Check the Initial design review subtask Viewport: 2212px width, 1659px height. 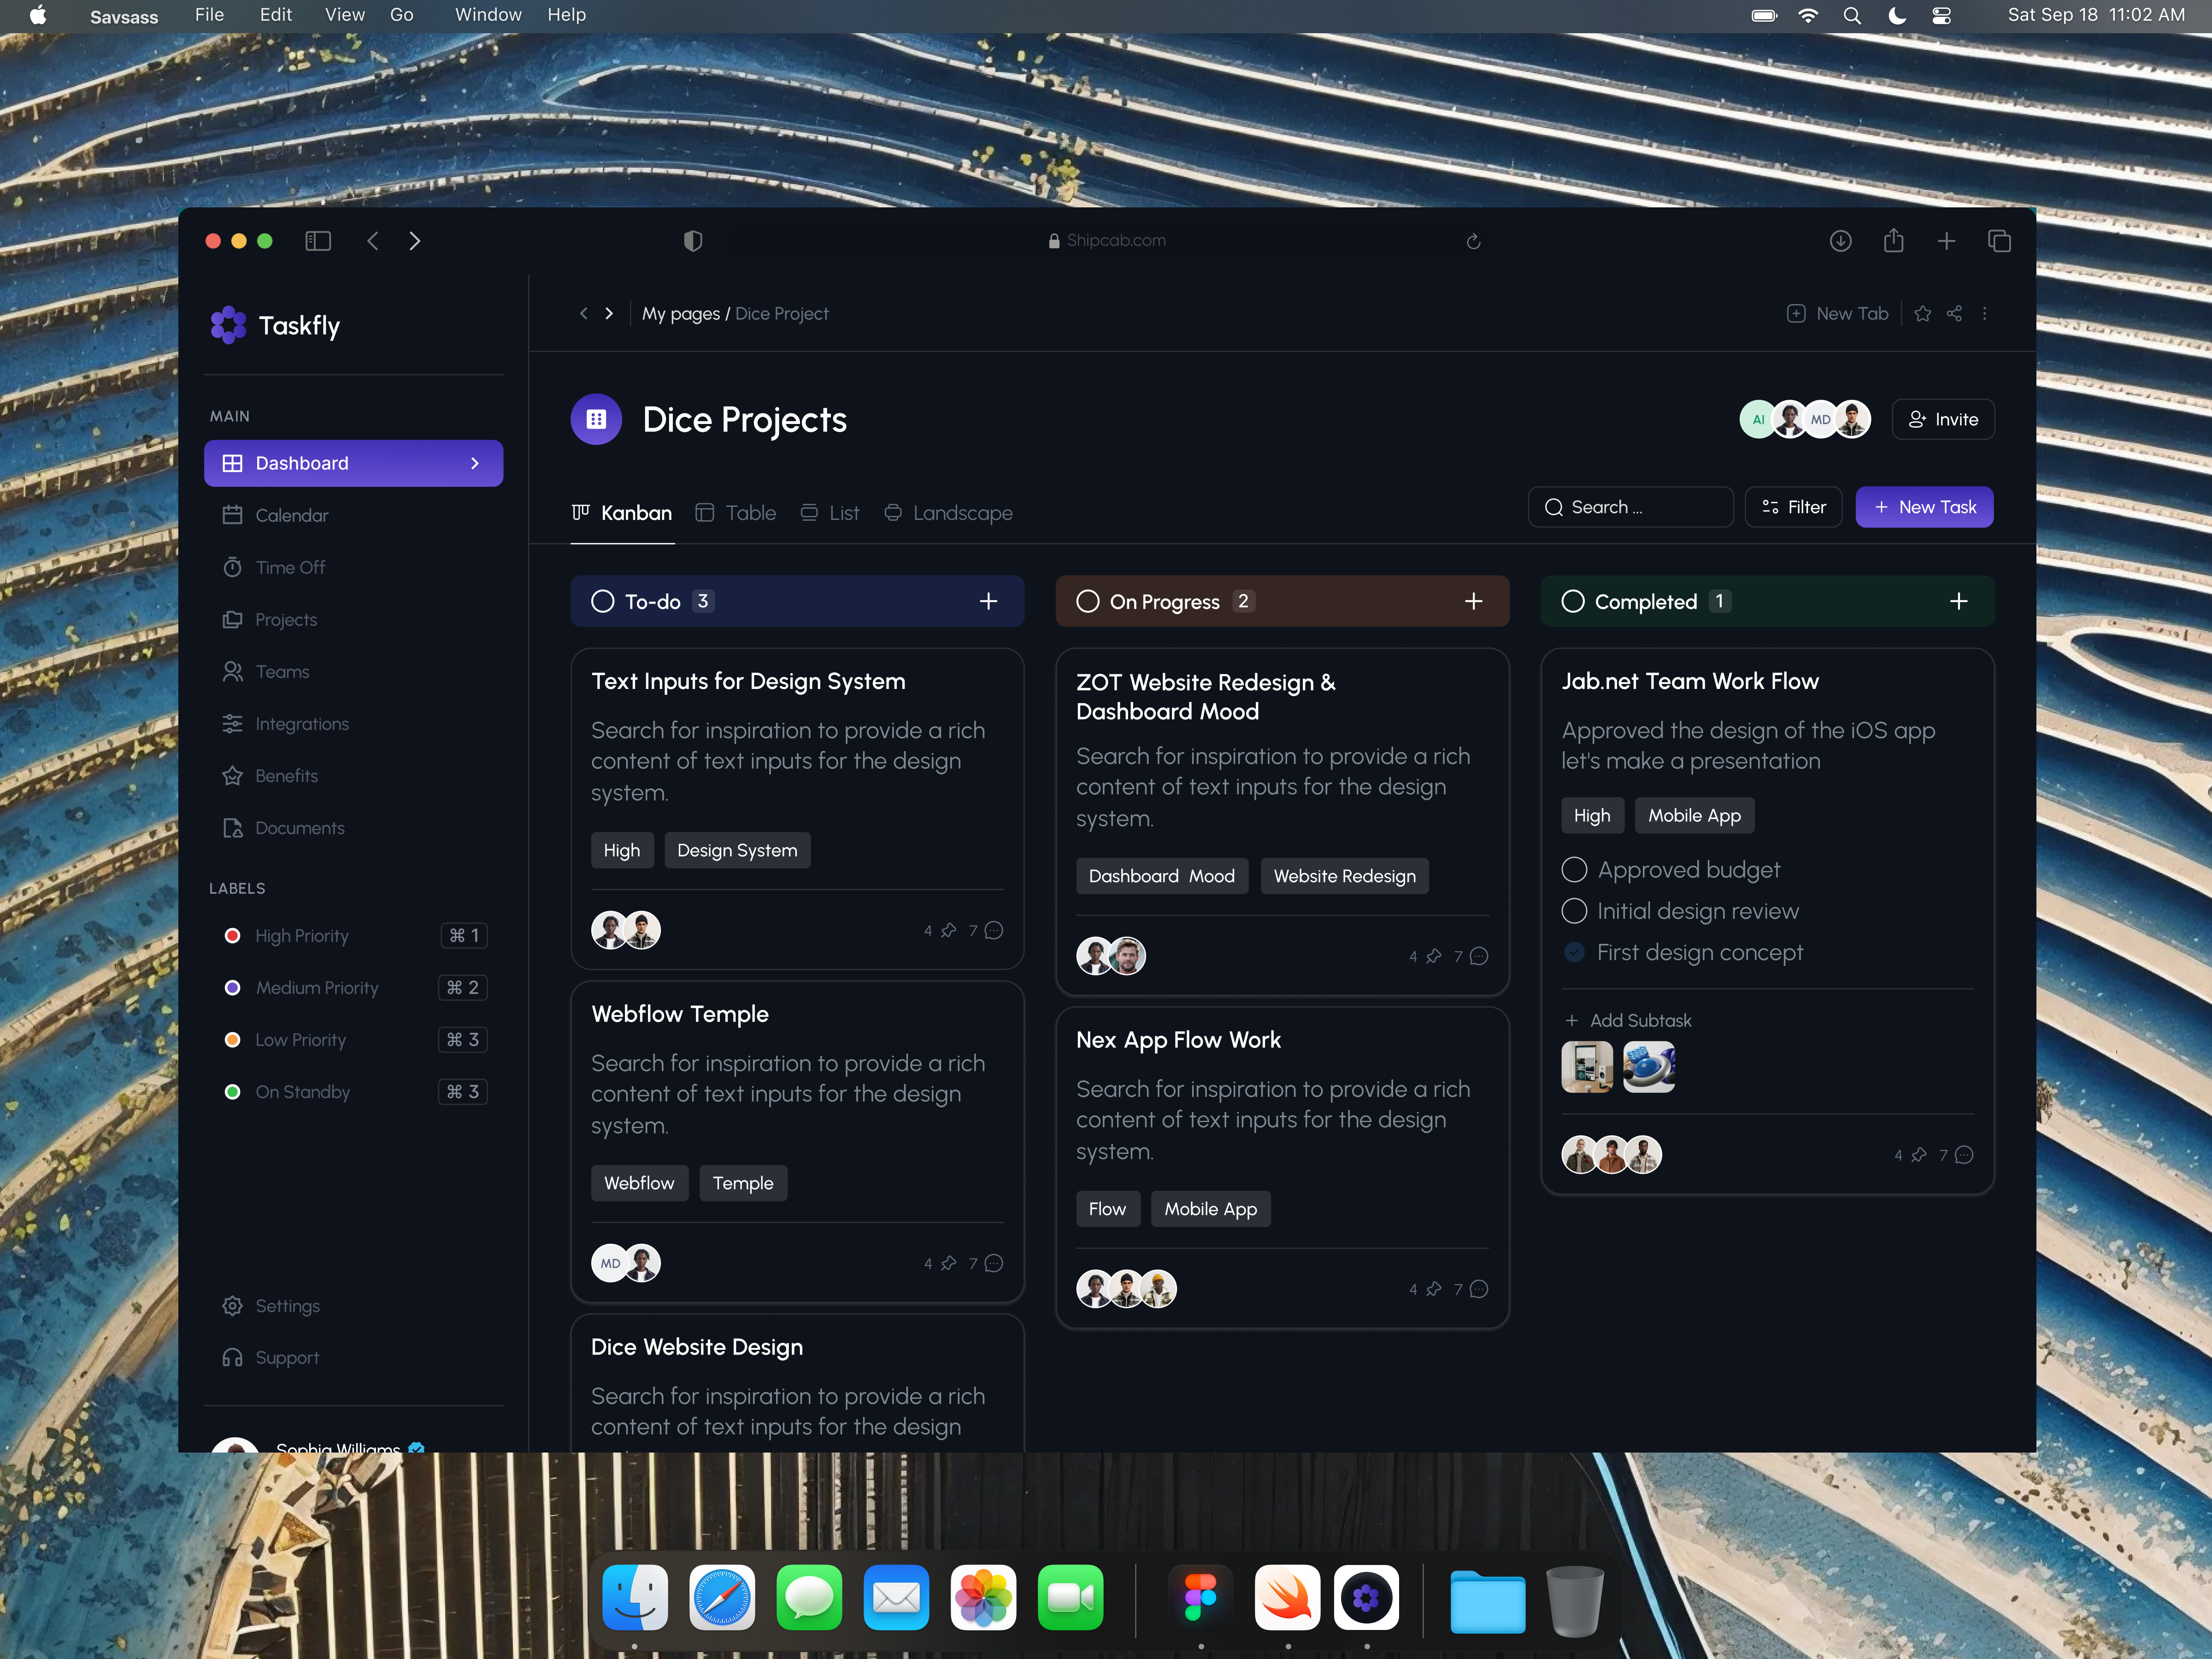1574,911
